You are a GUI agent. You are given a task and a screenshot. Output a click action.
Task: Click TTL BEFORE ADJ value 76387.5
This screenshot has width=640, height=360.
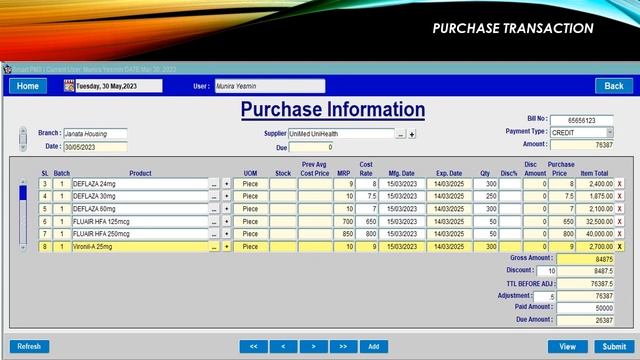point(585,284)
